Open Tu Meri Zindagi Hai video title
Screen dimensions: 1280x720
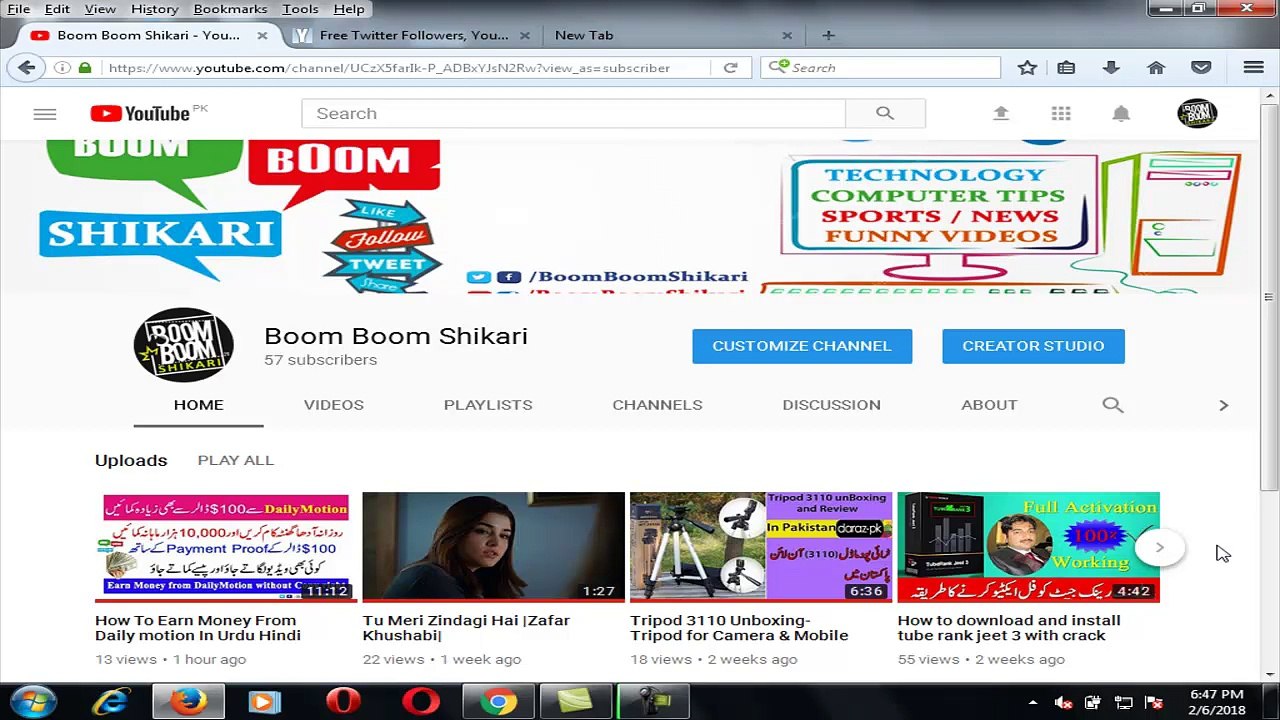coord(466,628)
